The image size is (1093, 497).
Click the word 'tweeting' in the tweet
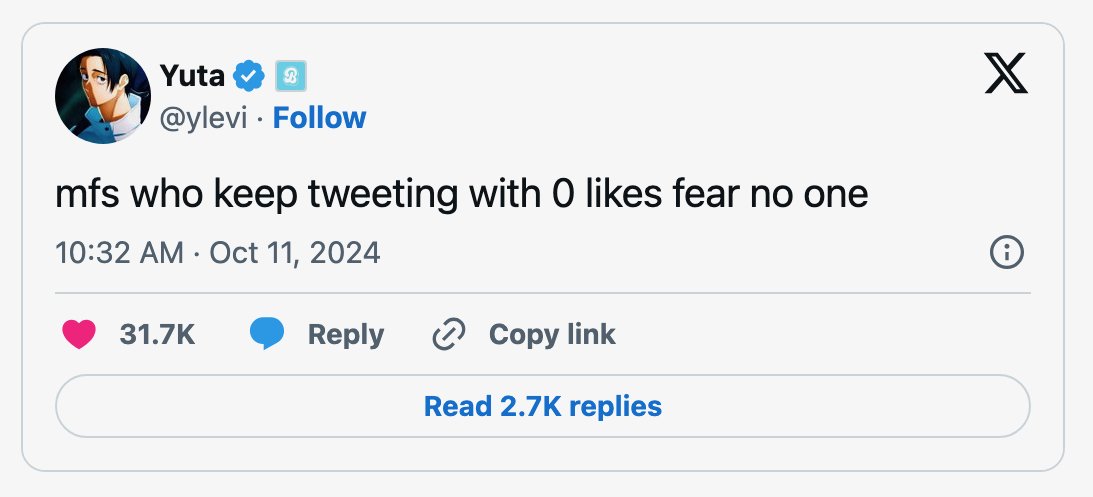click(383, 194)
